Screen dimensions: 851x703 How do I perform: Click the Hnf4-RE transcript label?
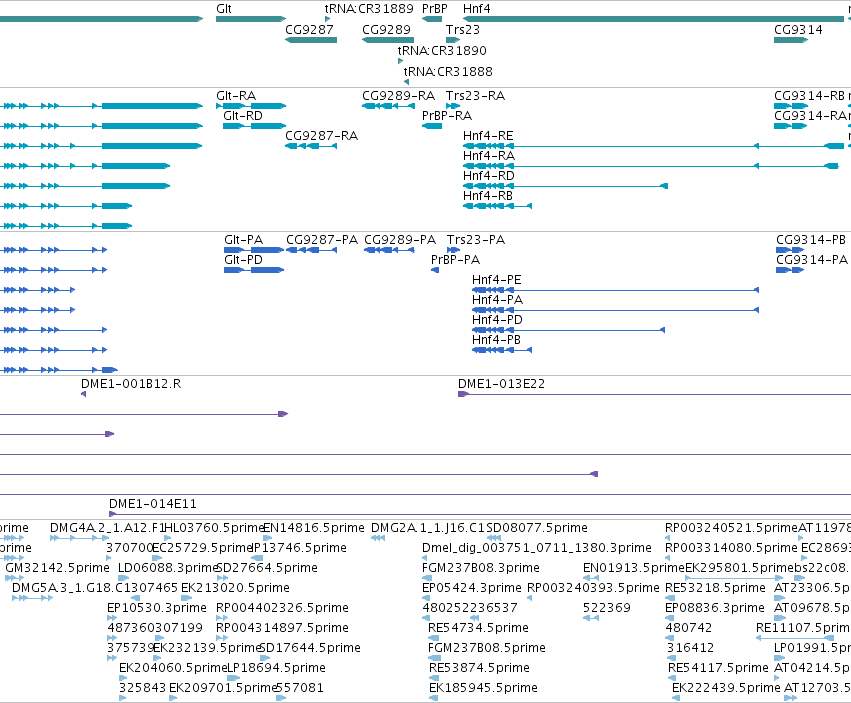488,136
